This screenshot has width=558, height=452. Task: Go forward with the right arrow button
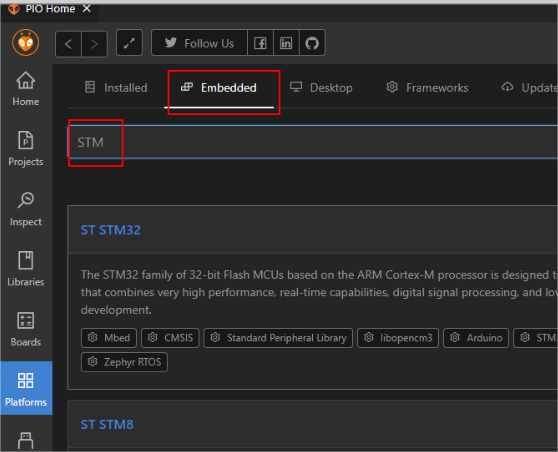coord(94,44)
